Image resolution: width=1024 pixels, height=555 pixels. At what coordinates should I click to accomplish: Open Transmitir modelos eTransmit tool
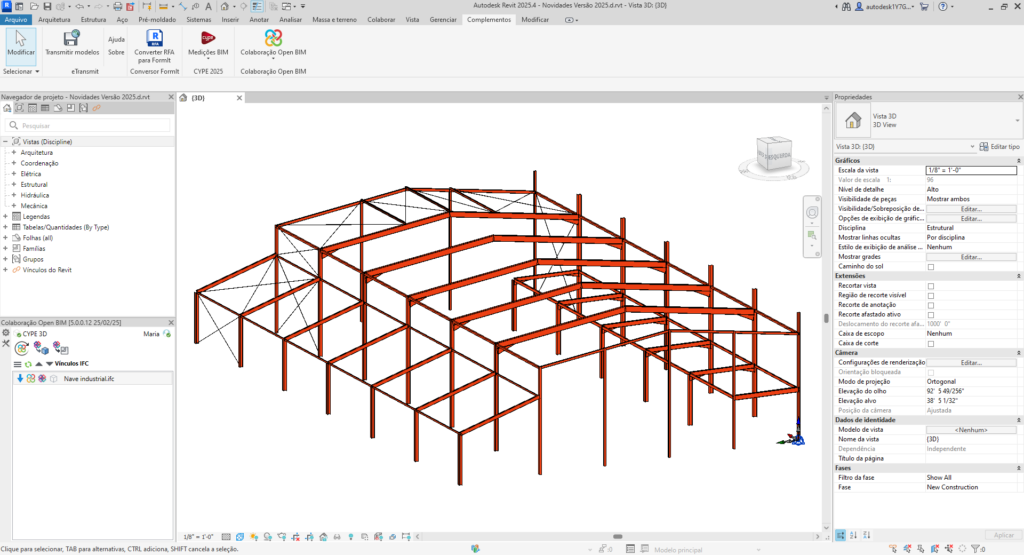tap(72, 43)
